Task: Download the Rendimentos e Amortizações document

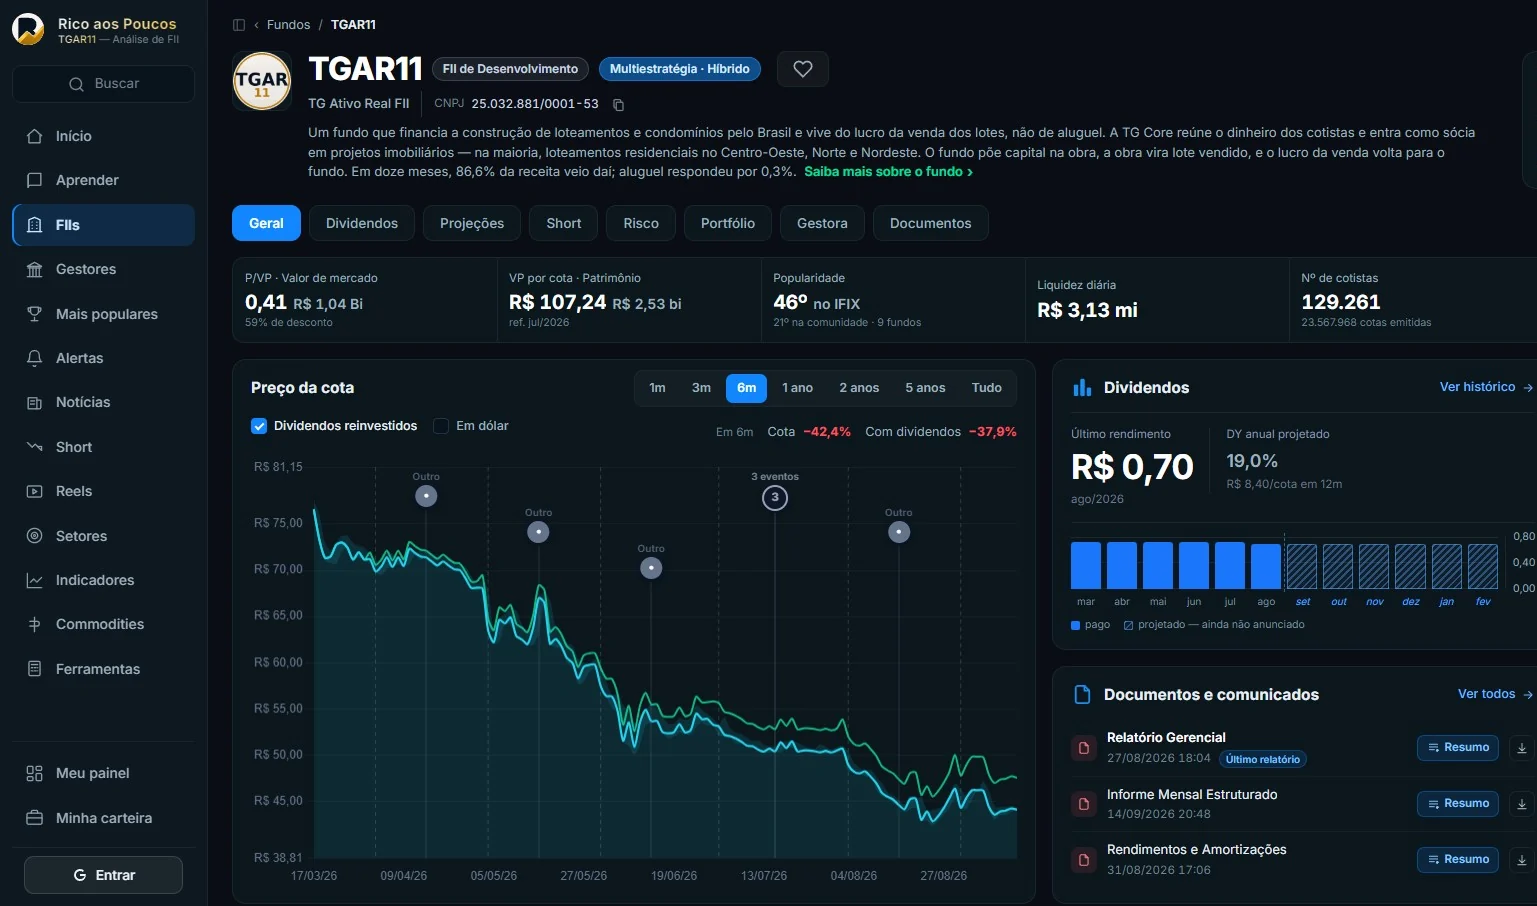Action: click(1522, 860)
